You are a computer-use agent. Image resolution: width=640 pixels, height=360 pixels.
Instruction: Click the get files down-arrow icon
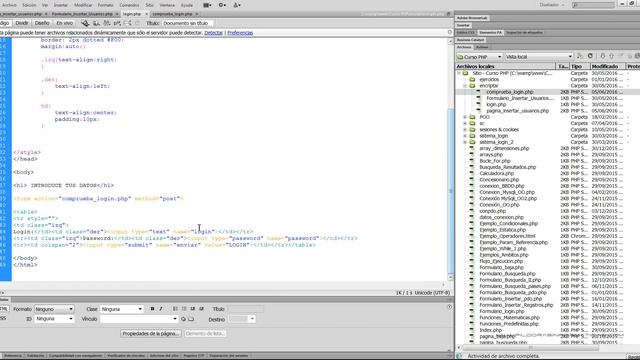click(x=602, y=56)
